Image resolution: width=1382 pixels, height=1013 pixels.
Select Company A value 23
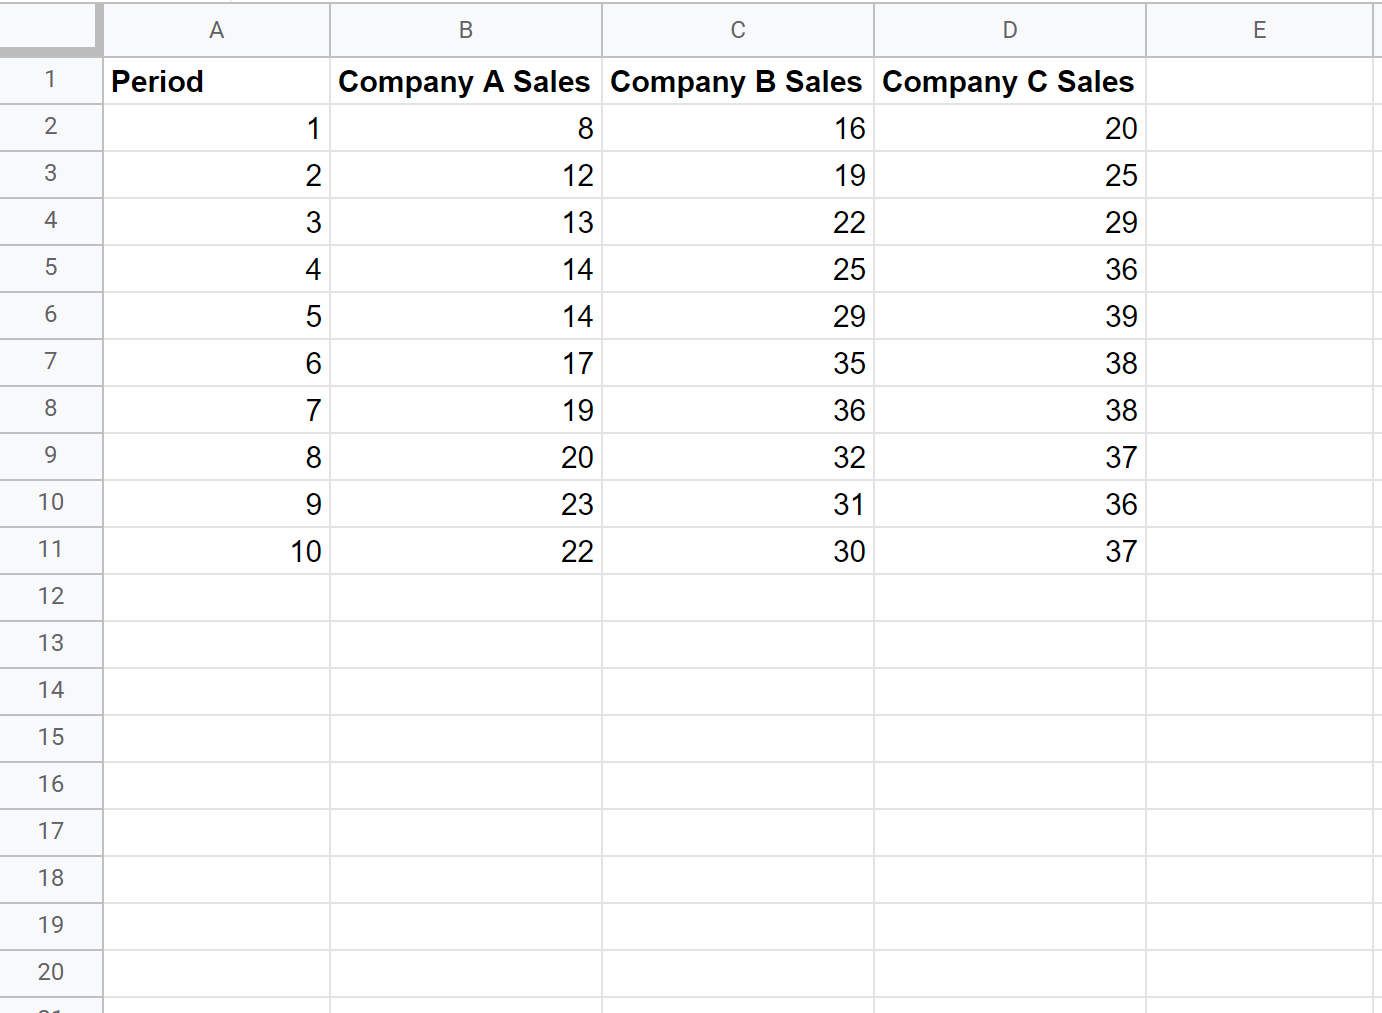point(466,504)
